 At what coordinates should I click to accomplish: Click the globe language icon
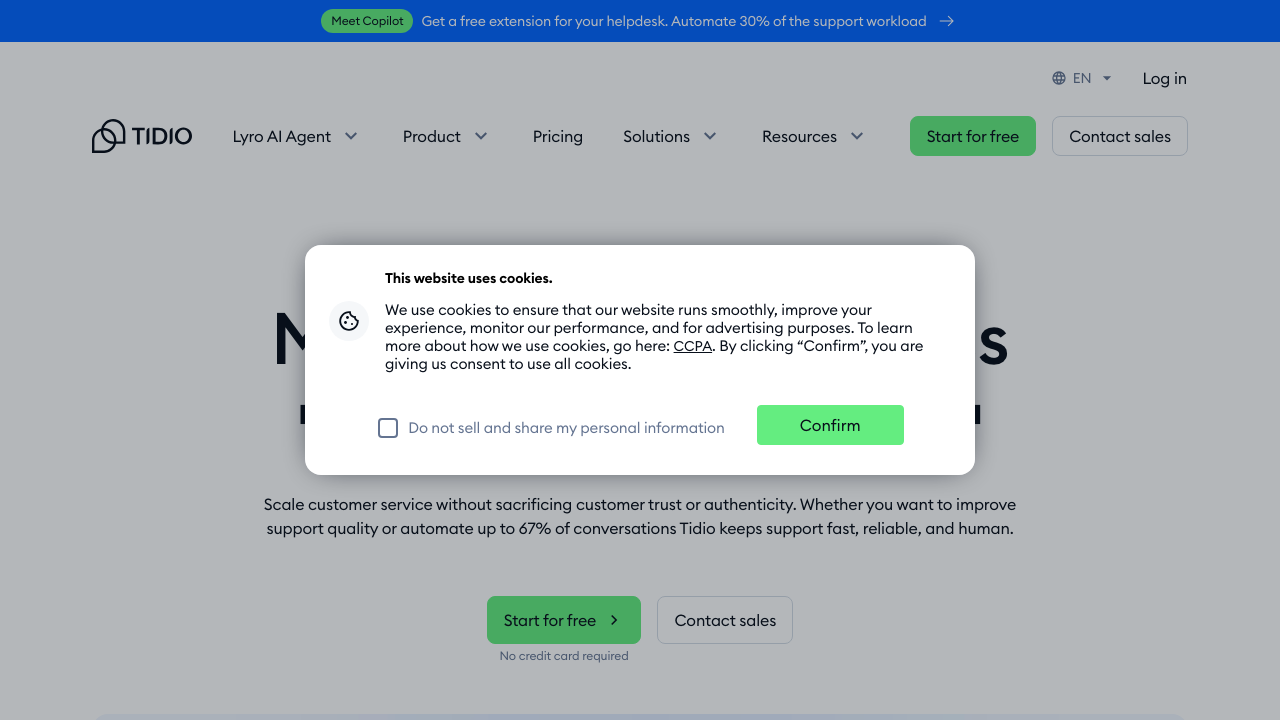coord(1059,78)
